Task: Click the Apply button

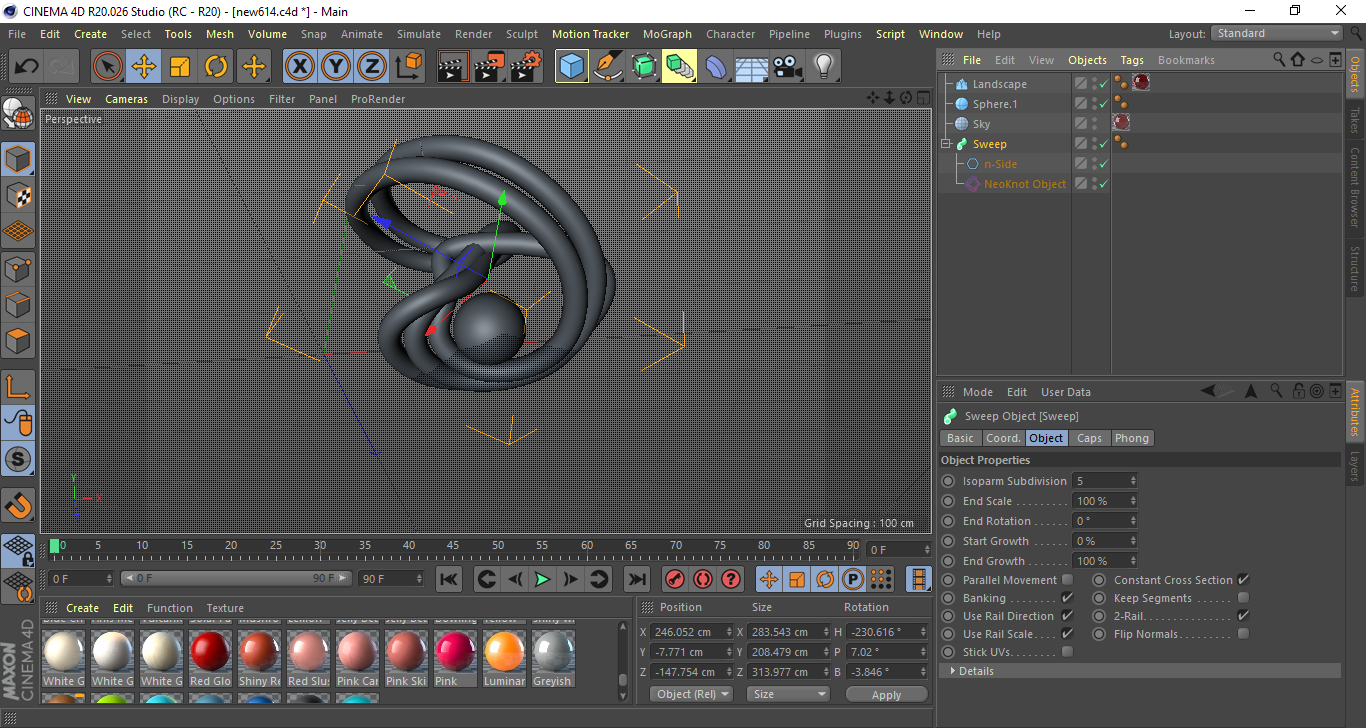Action: 886,693
